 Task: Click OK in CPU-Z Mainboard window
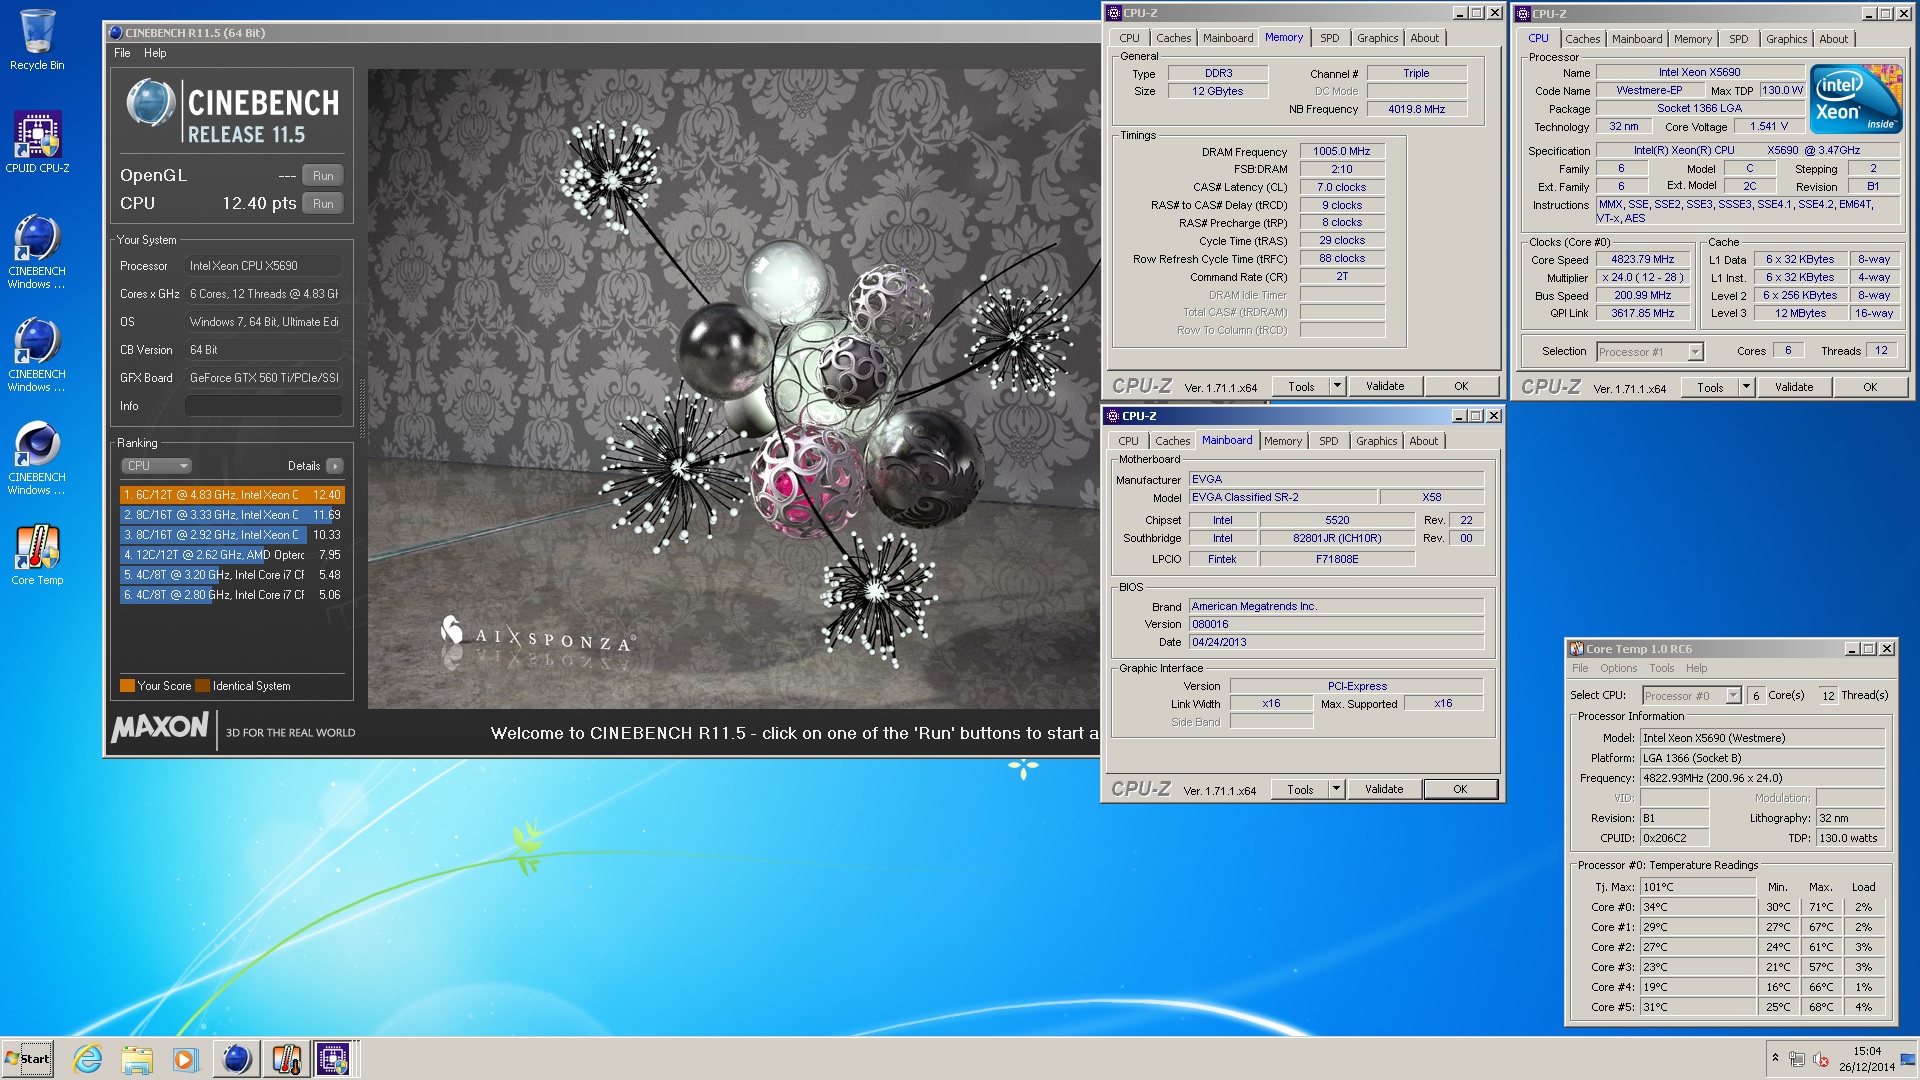coord(1460,789)
